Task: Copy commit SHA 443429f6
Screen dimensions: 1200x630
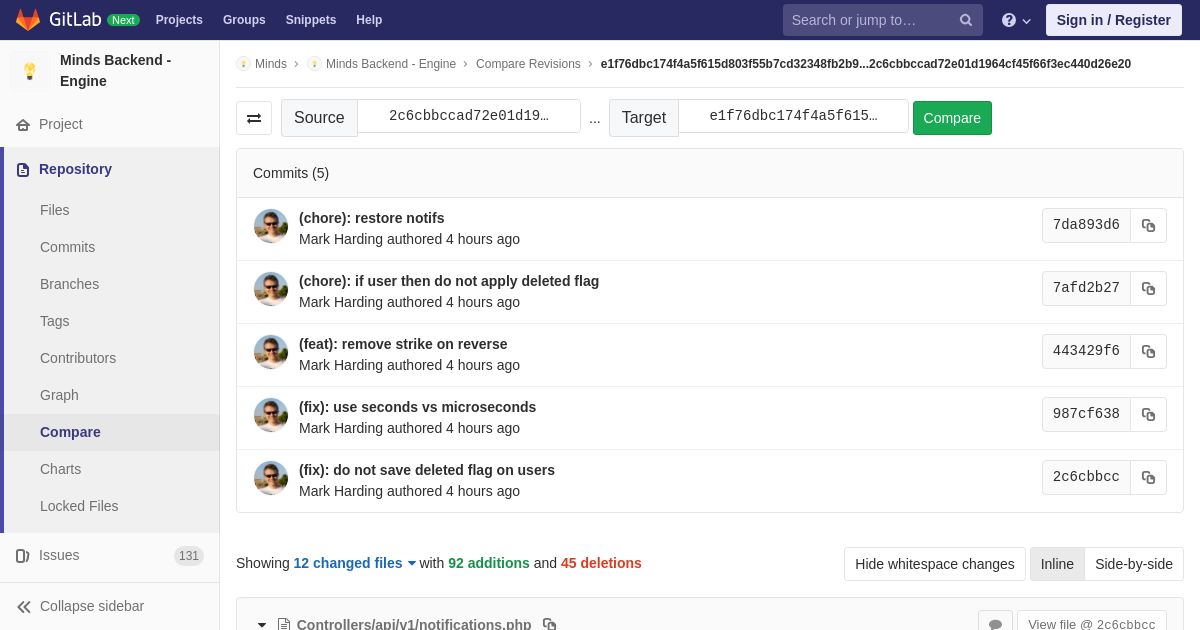Action: (1148, 352)
